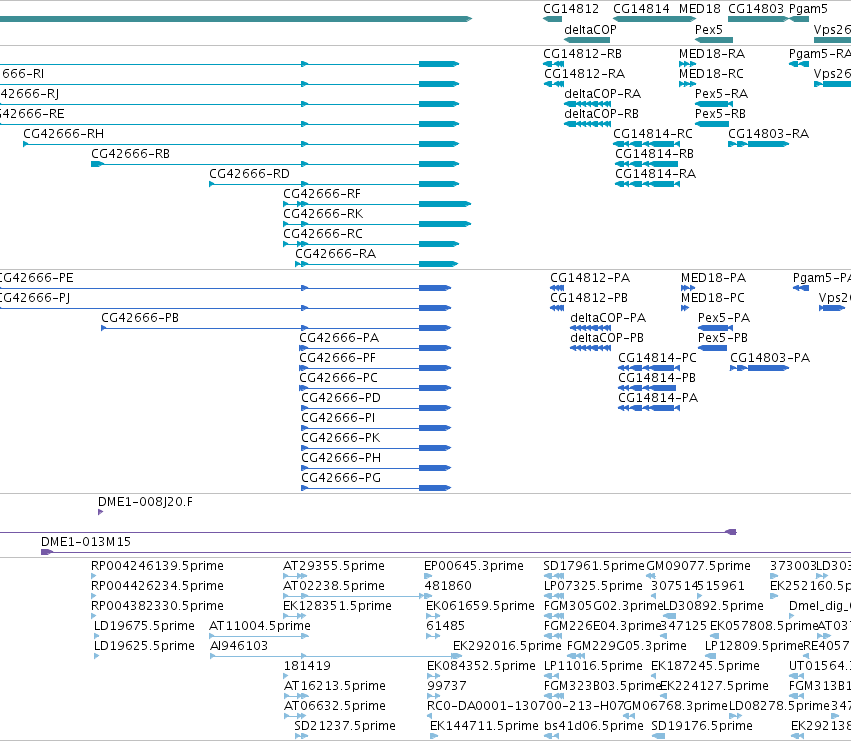
Task: Click transcript CG14814-RB
Action: (x=654, y=154)
